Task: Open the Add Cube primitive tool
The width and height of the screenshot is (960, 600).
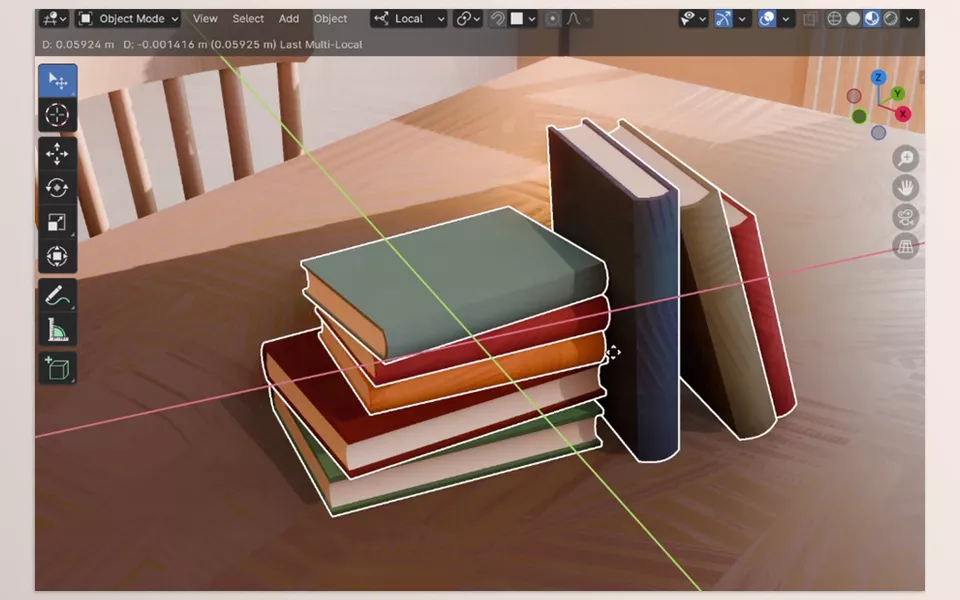Action: [57, 368]
